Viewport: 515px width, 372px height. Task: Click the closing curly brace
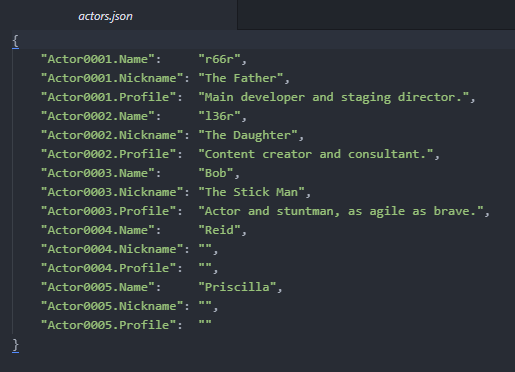(15, 345)
